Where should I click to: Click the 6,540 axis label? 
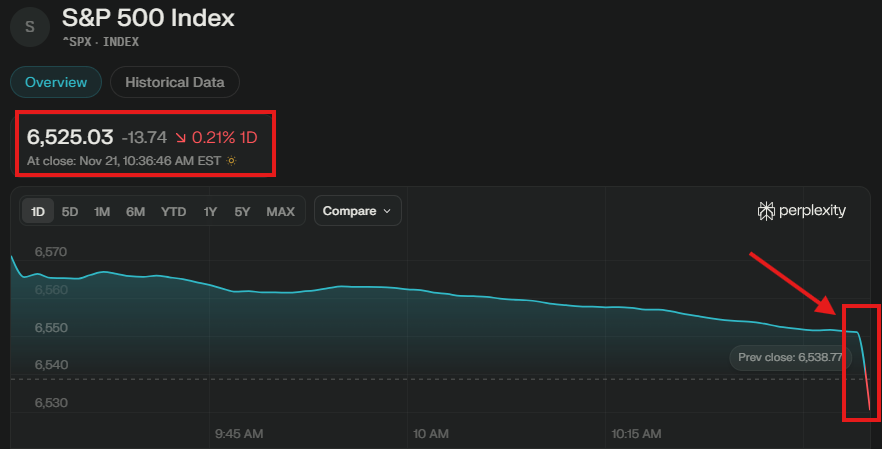coord(51,365)
